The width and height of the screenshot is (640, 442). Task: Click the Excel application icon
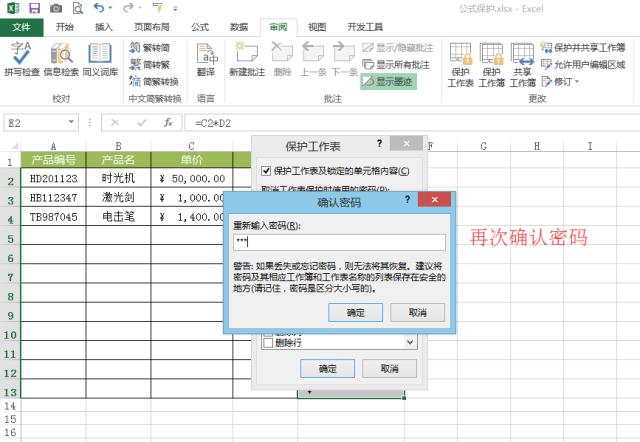(x=13, y=8)
